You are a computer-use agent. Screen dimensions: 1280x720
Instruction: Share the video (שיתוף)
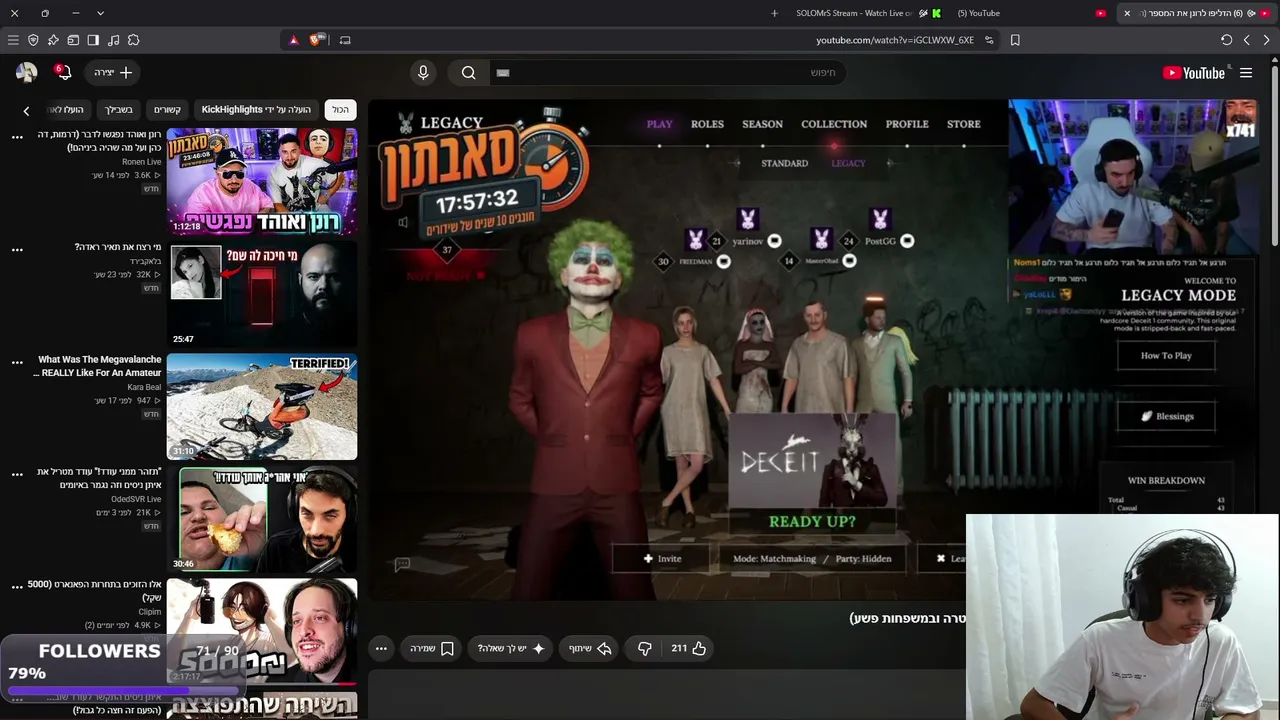click(x=590, y=648)
